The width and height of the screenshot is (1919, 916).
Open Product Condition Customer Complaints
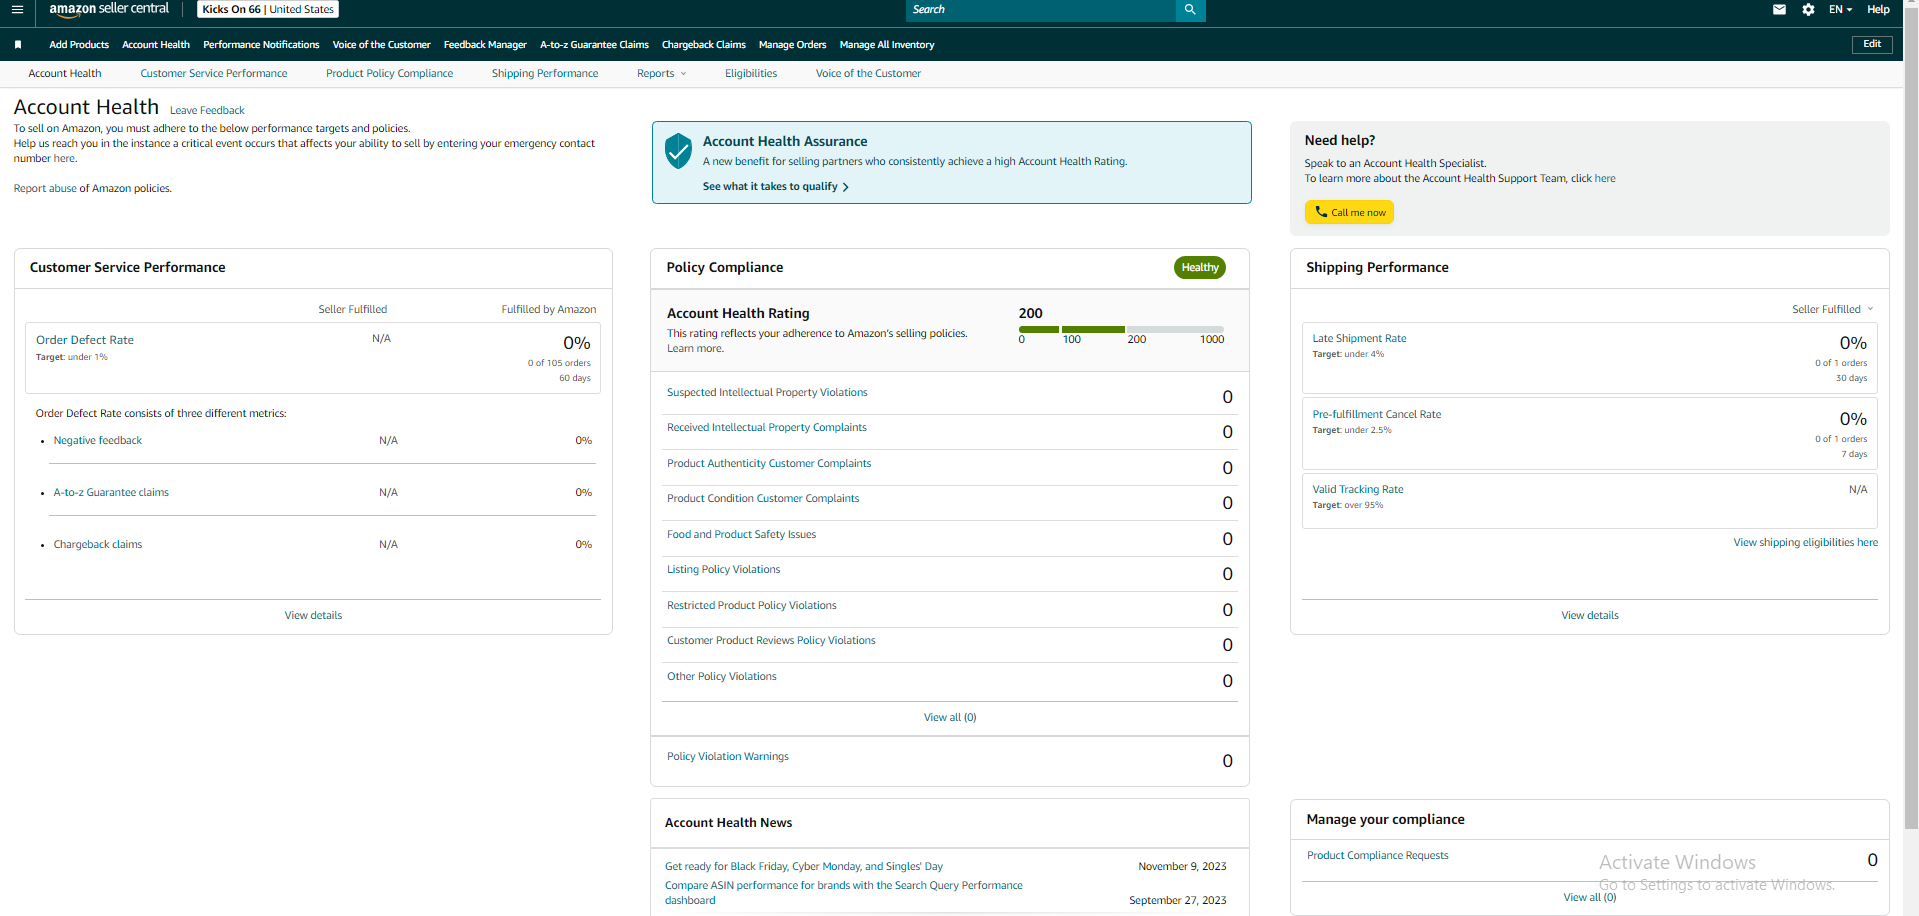[763, 499]
